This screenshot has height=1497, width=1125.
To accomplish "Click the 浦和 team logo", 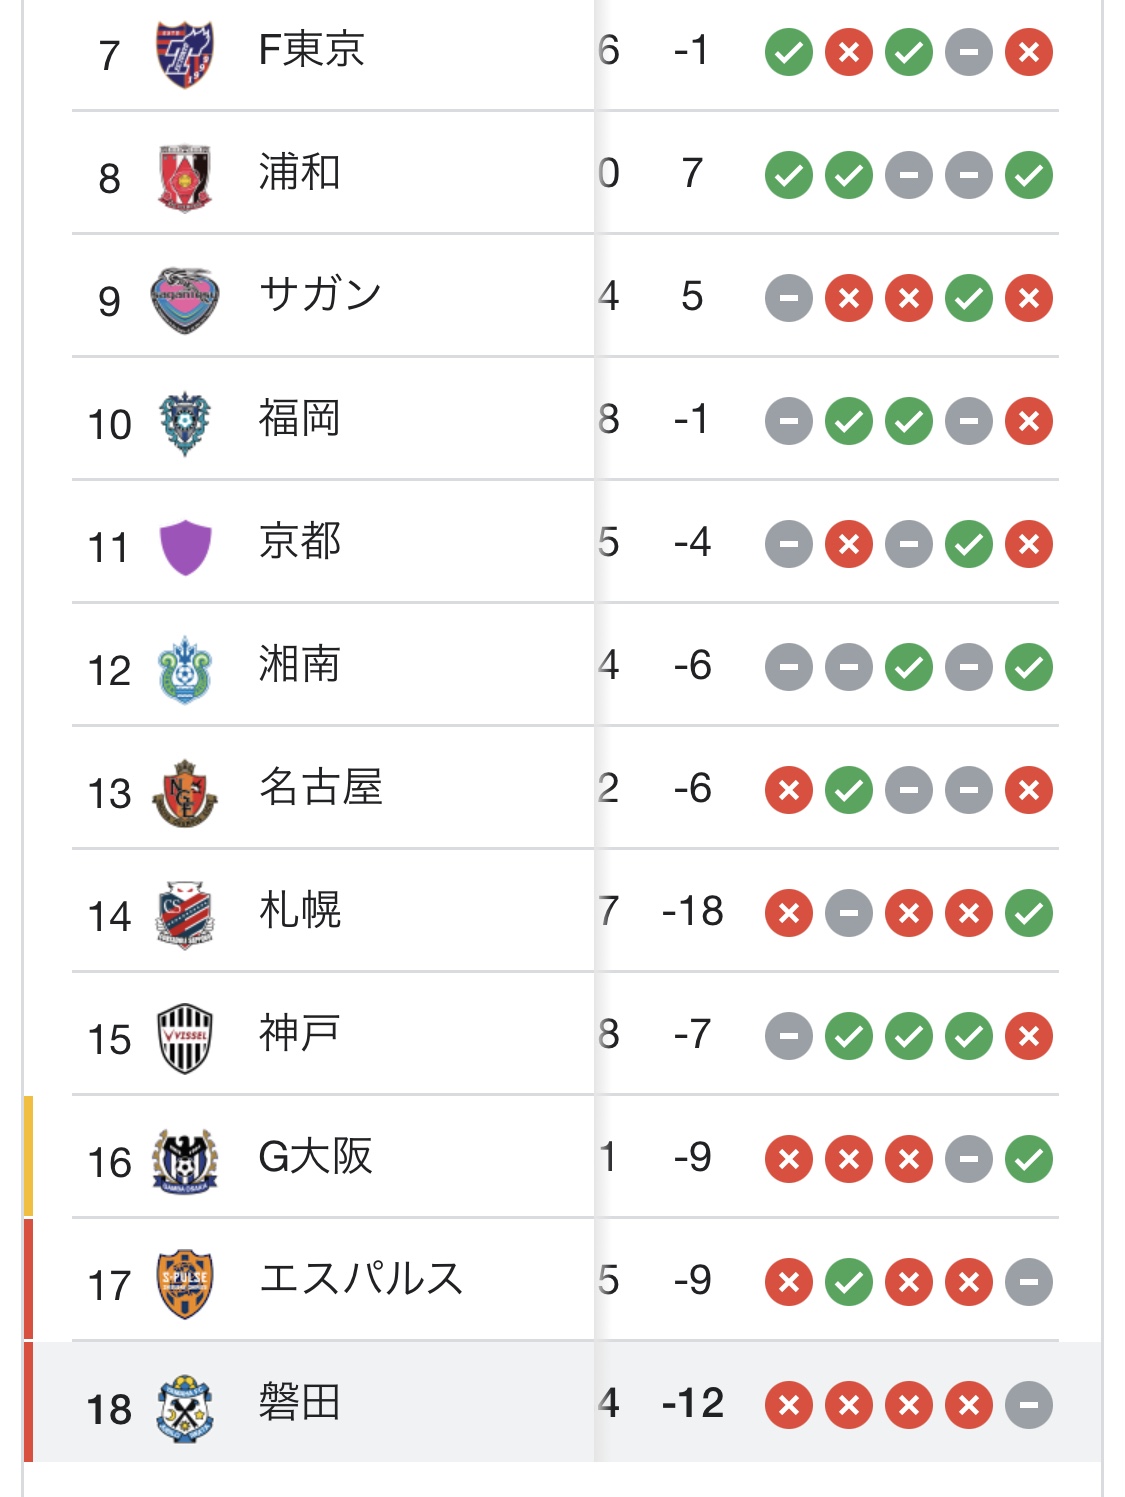I will pyautogui.click(x=185, y=177).
